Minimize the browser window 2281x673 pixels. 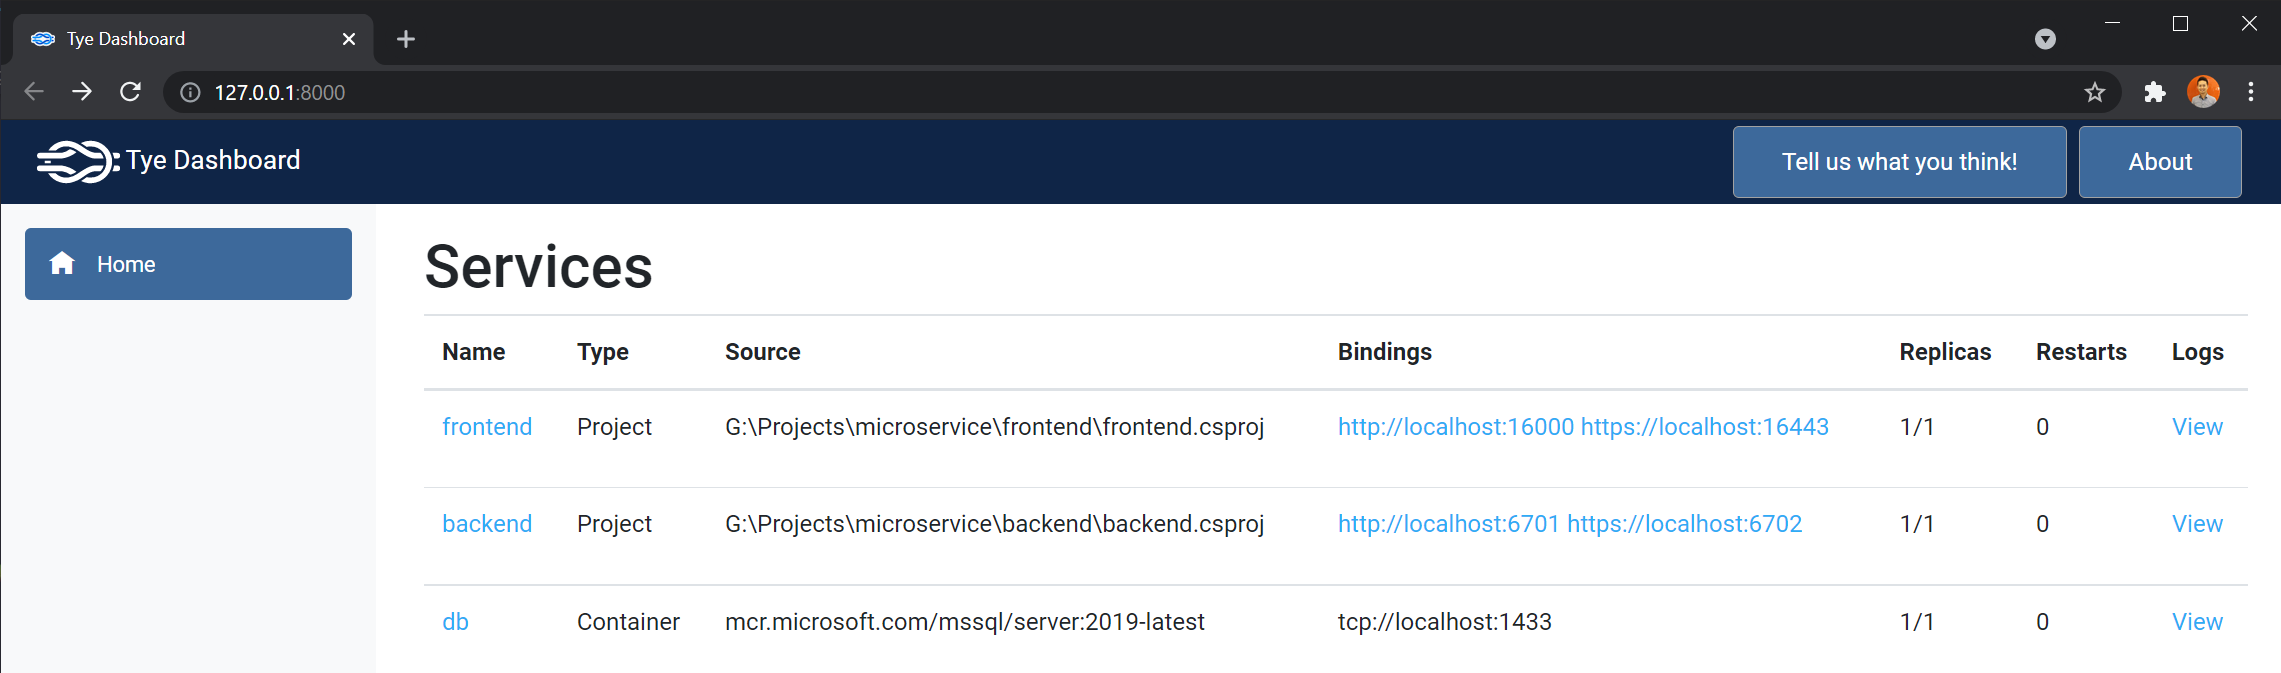coord(2113,23)
